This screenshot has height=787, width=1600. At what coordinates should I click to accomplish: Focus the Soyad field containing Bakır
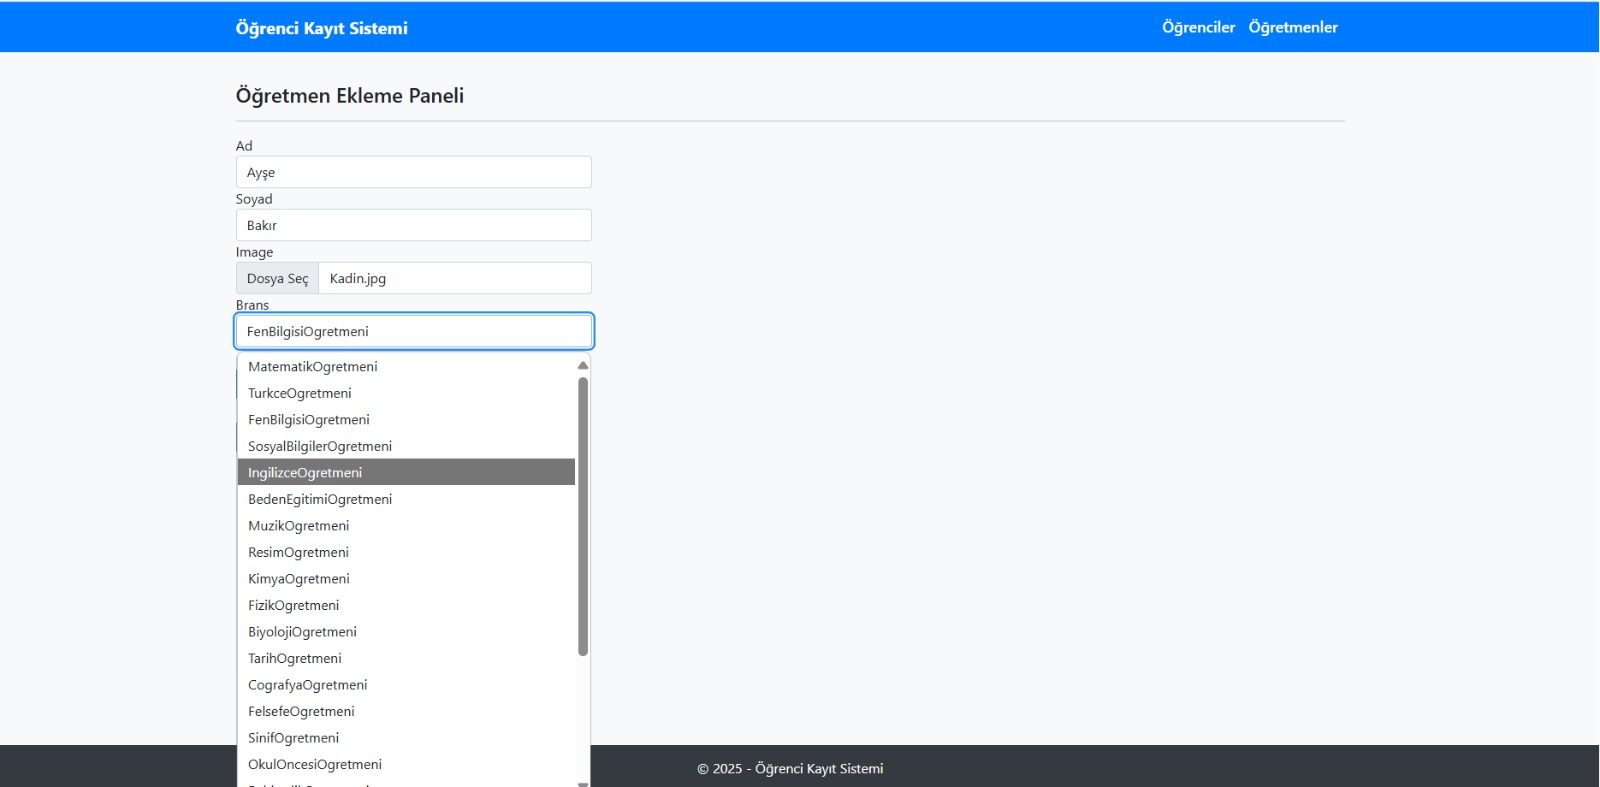pyautogui.click(x=413, y=225)
